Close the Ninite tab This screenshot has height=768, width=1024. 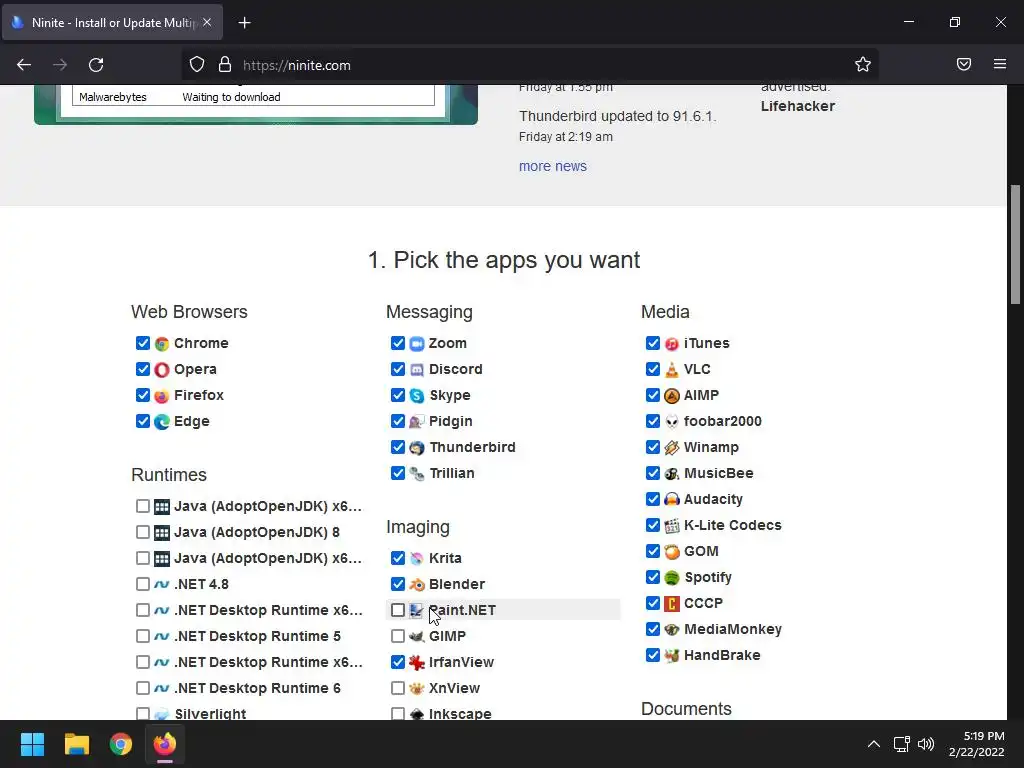(x=207, y=22)
